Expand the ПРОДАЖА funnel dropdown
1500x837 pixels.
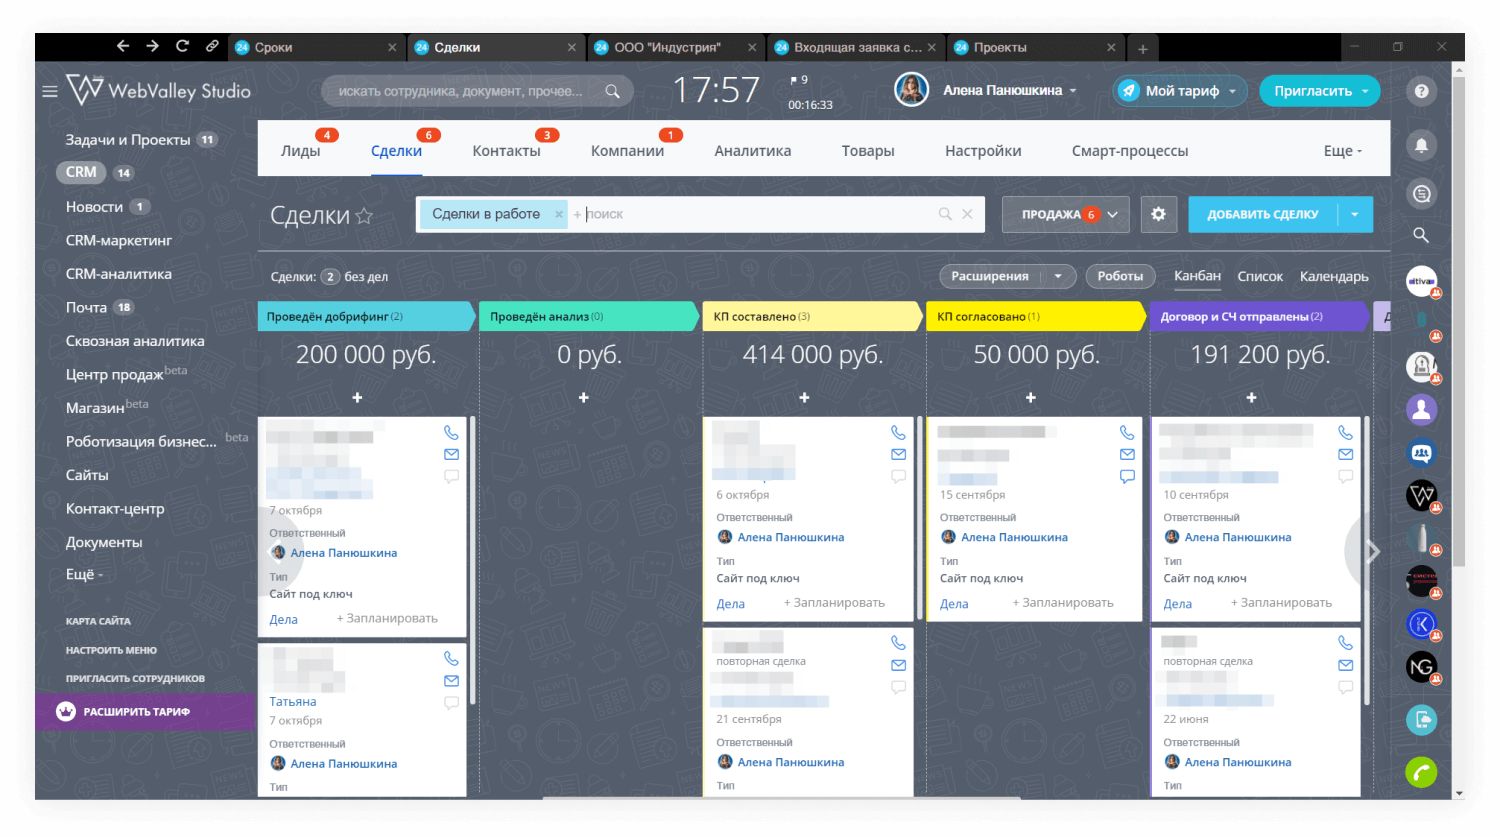pos(1113,214)
